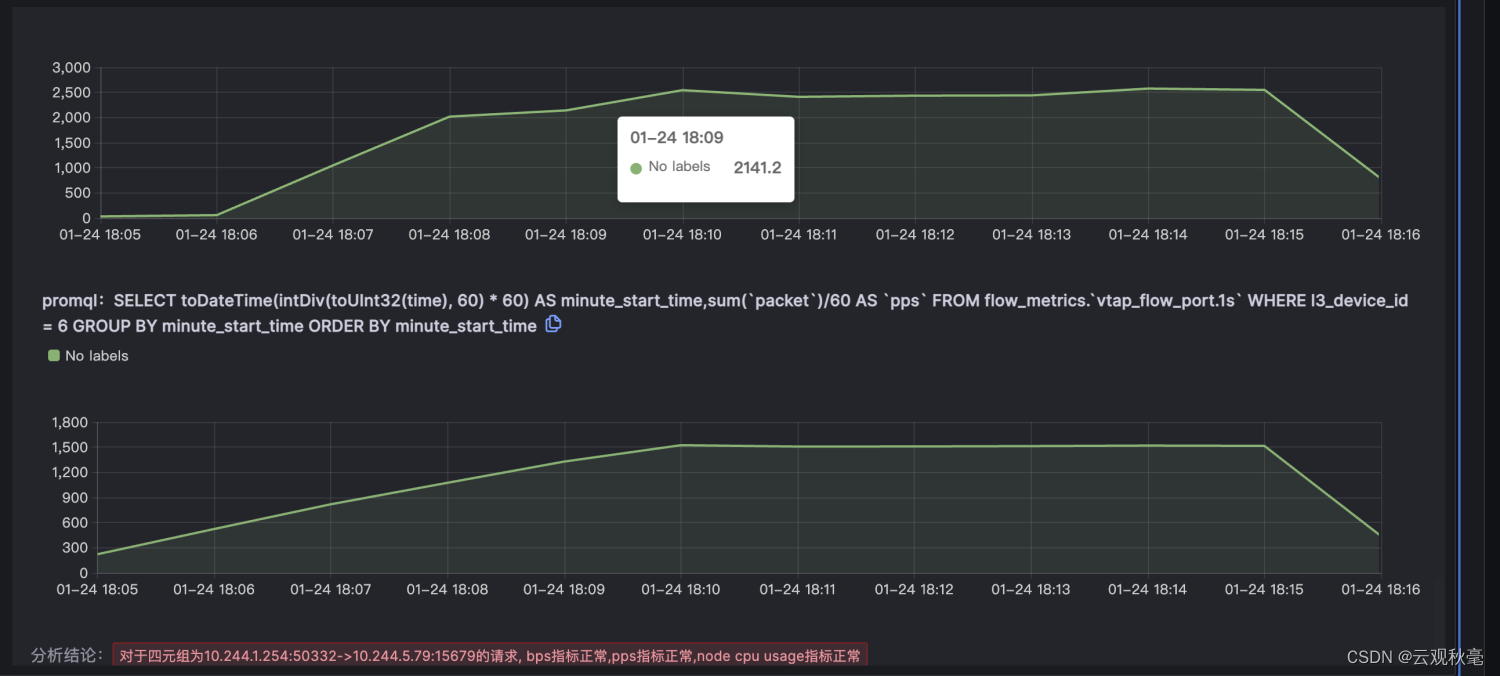
Task: Click upper chart data point at 18:08
Action: tap(450, 117)
